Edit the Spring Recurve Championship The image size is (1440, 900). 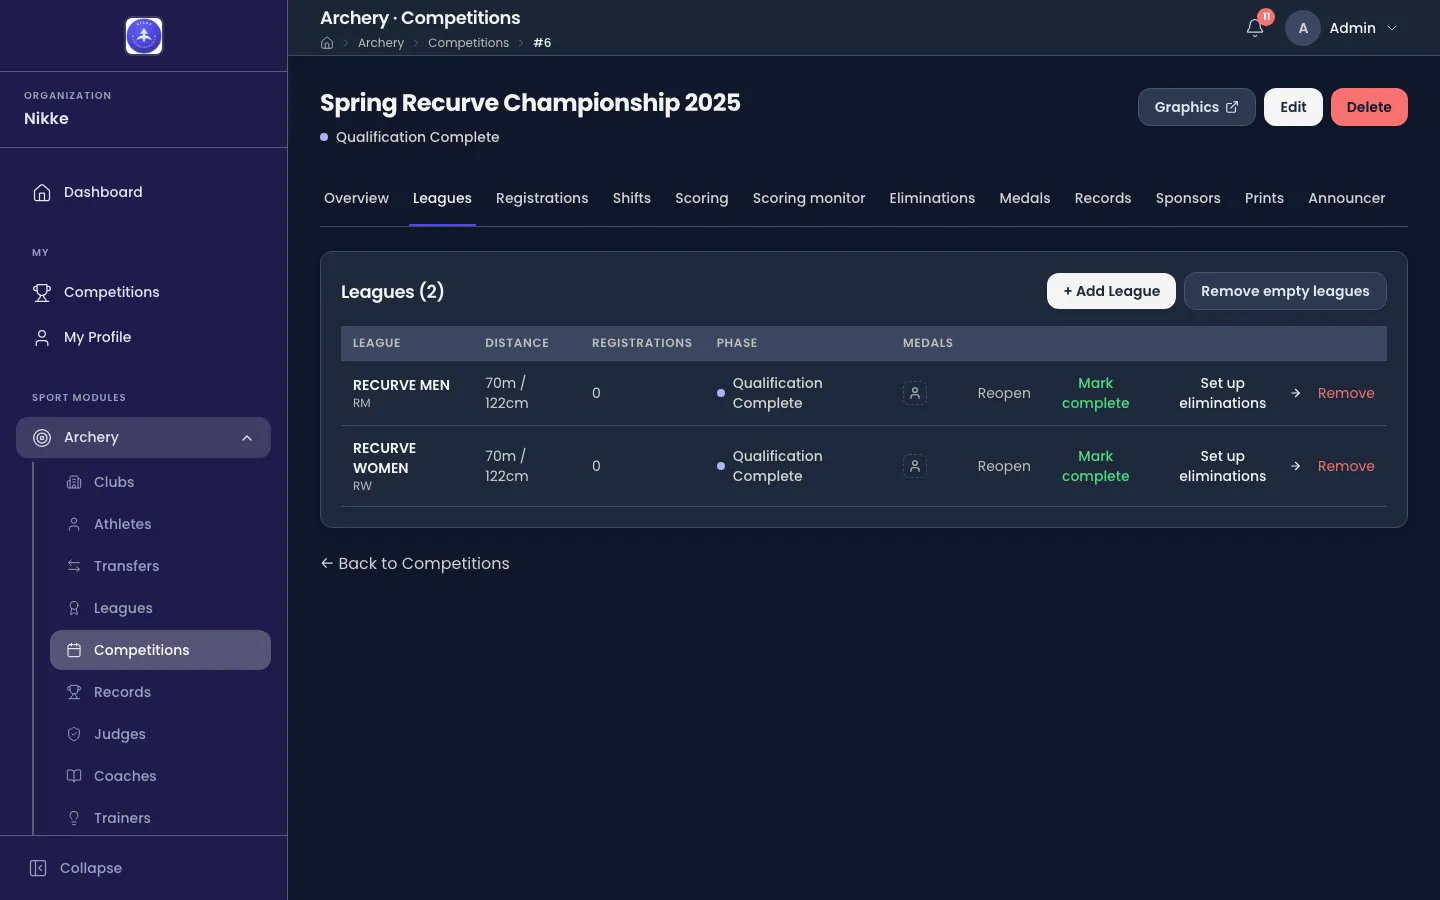1293,107
